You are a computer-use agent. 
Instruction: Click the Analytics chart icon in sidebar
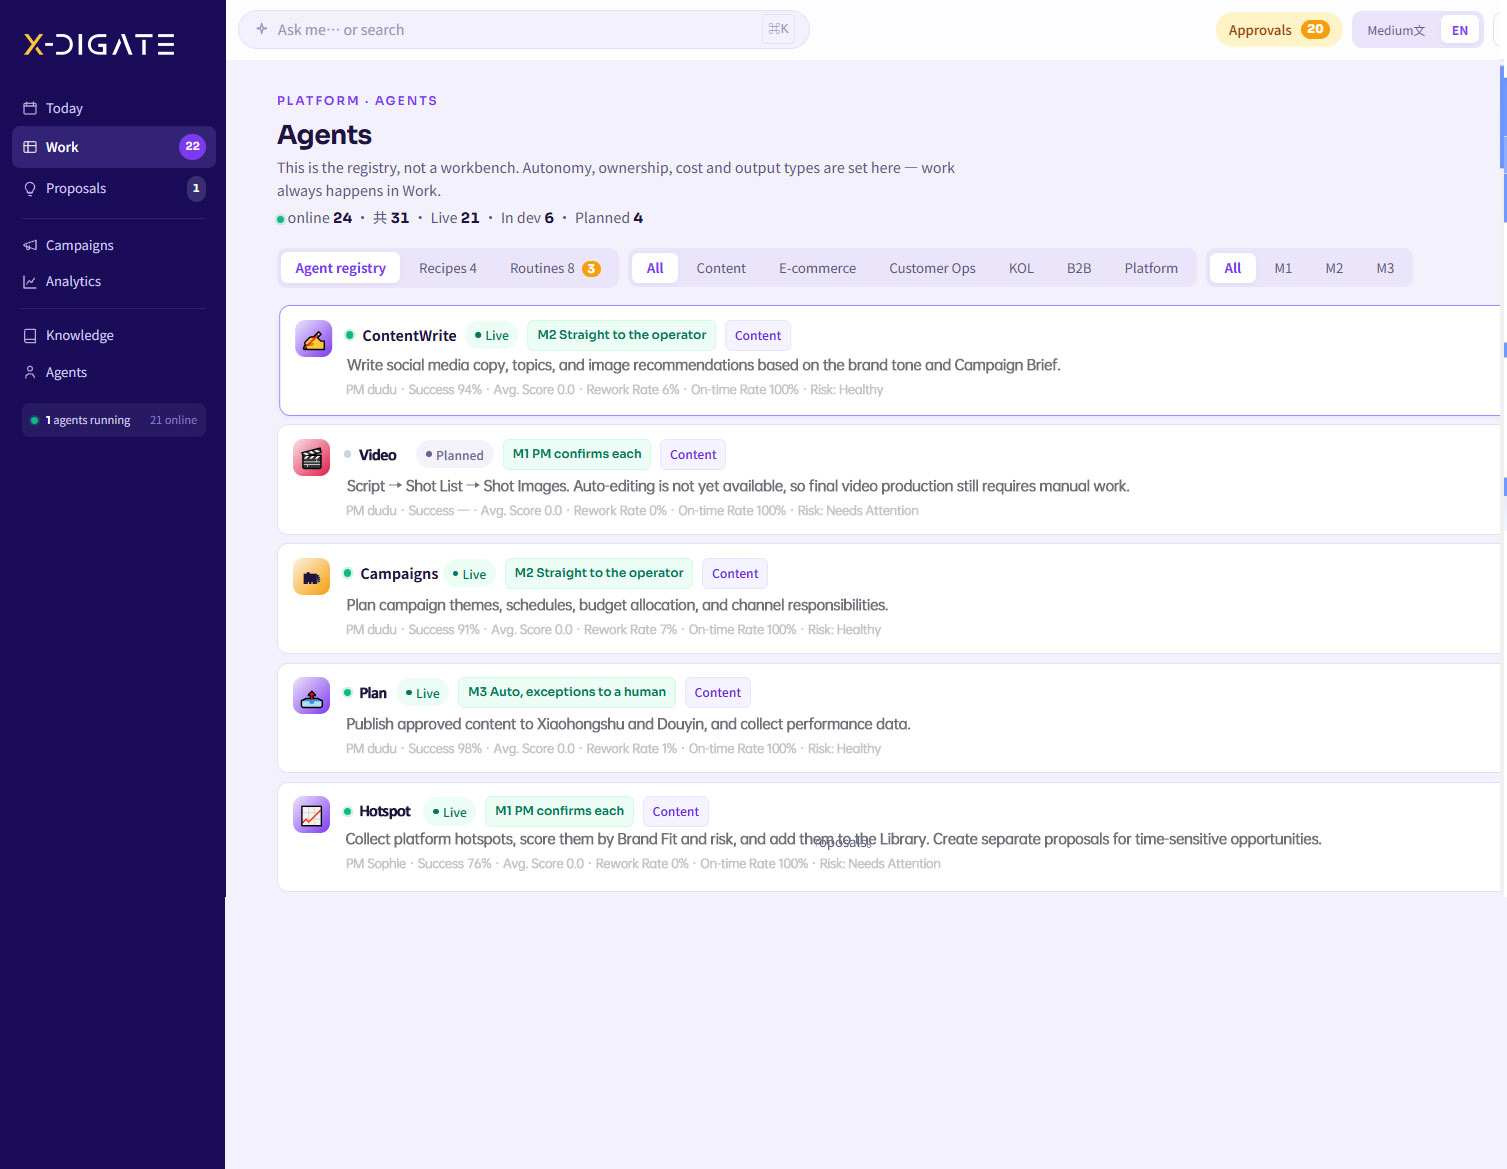[x=30, y=281]
